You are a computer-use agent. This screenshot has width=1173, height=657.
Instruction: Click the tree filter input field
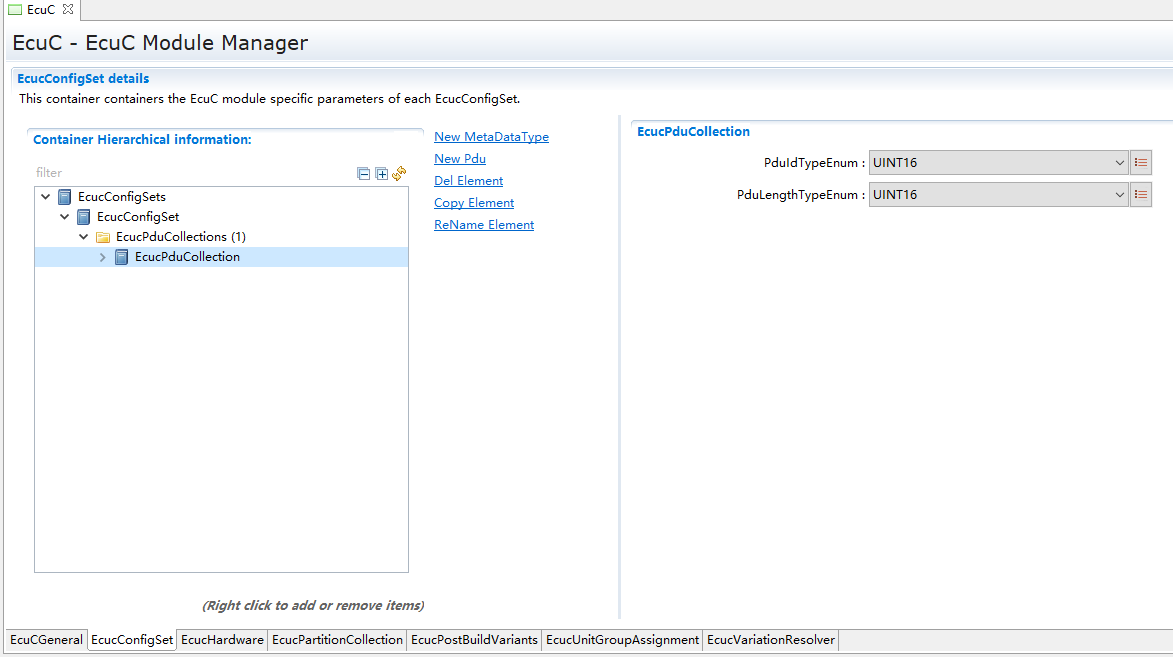(x=190, y=173)
